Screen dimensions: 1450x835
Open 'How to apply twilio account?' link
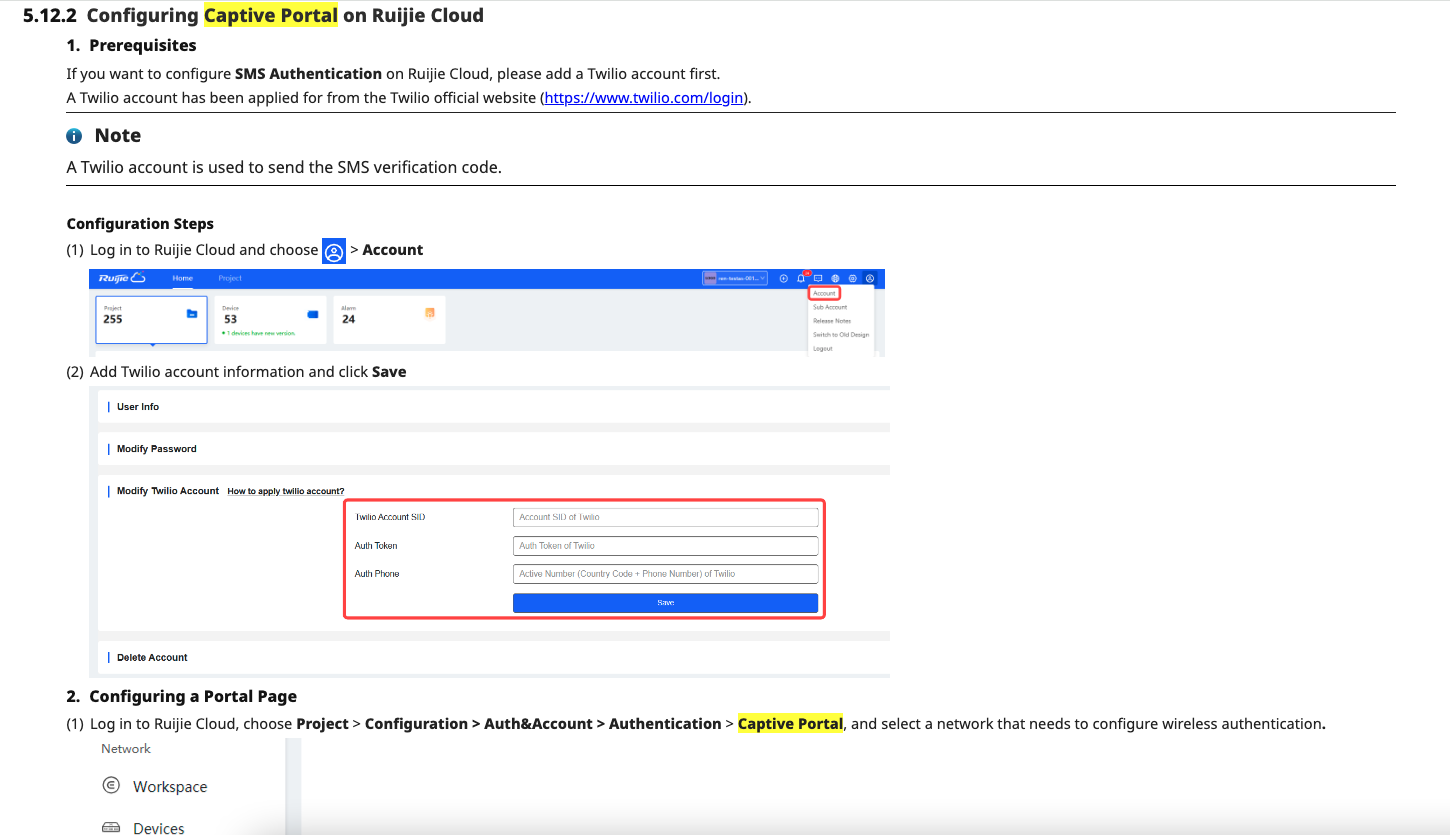(286, 492)
